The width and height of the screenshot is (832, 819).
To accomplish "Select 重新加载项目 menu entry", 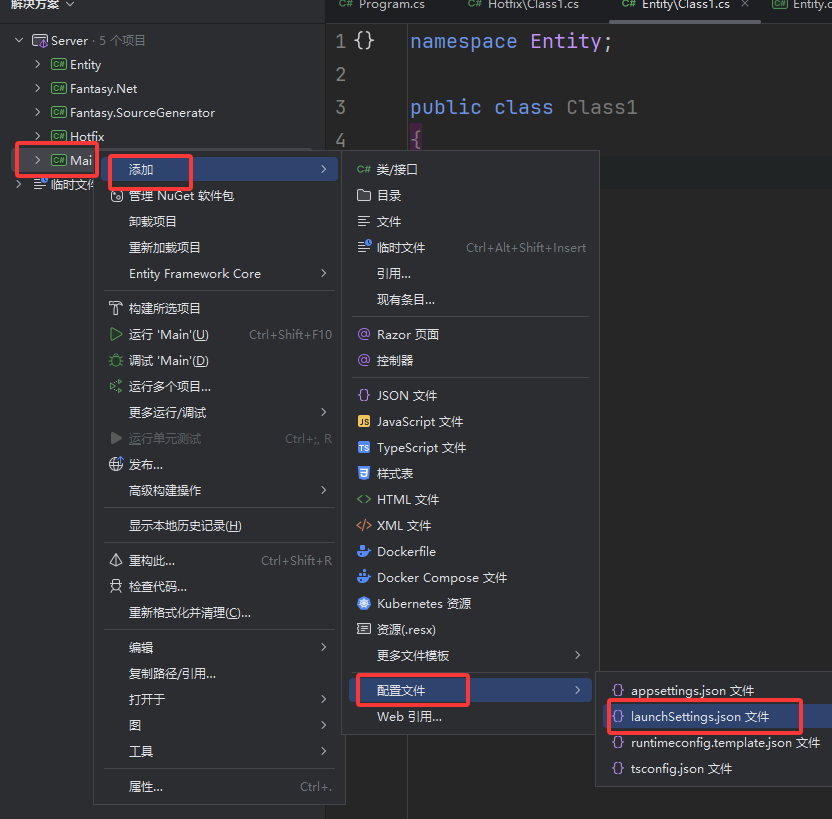I will coord(220,247).
